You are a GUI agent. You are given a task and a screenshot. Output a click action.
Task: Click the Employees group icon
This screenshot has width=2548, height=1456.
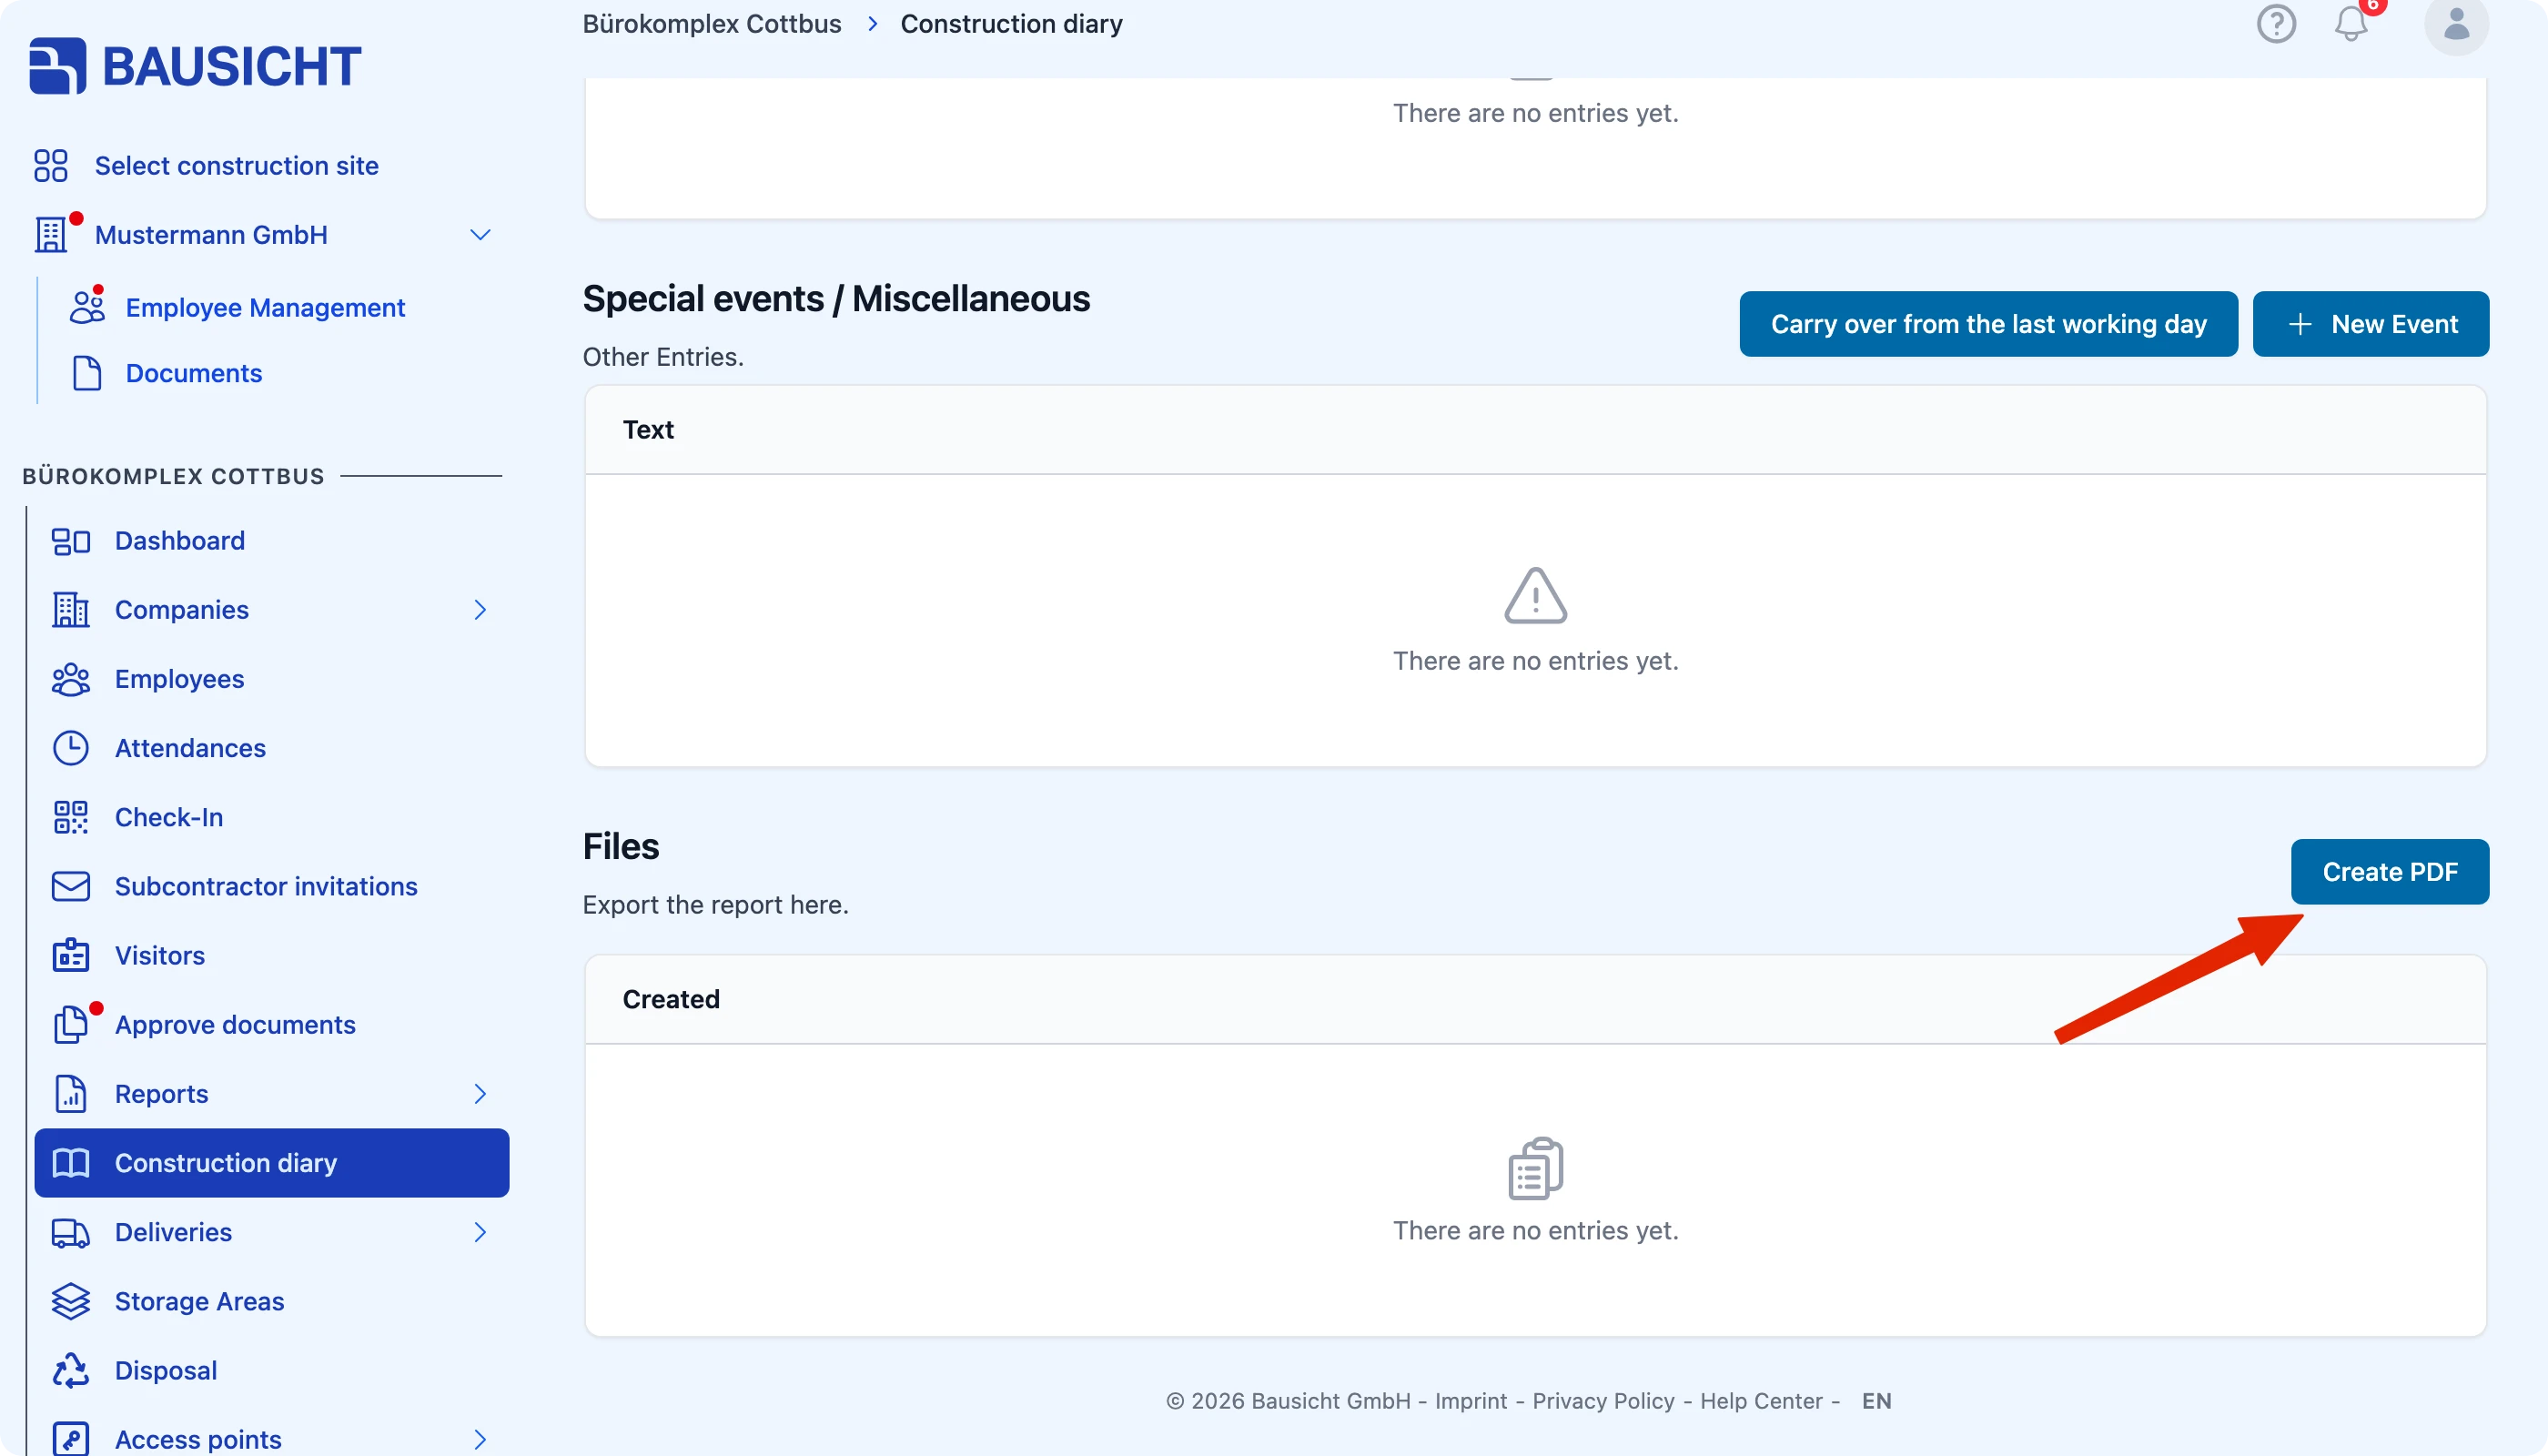point(71,679)
